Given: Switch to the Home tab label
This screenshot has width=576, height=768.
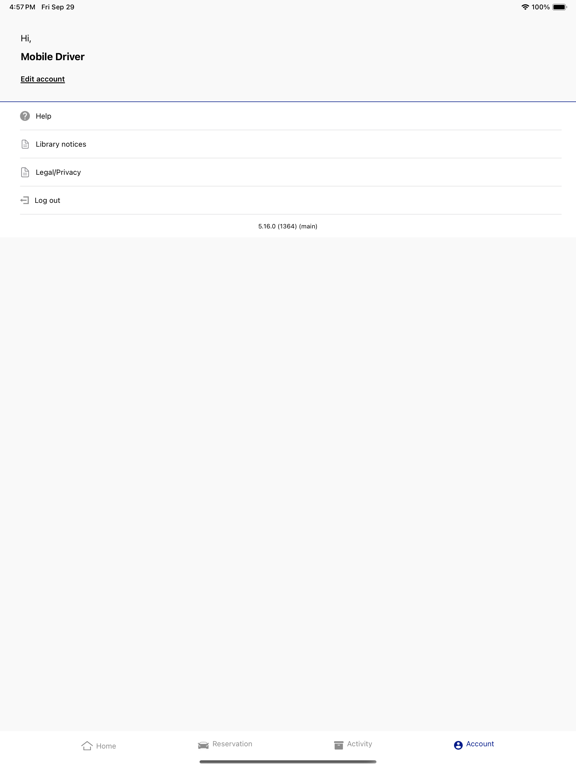Looking at the screenshot, I should pyautogui.click(x=106, y=746).
